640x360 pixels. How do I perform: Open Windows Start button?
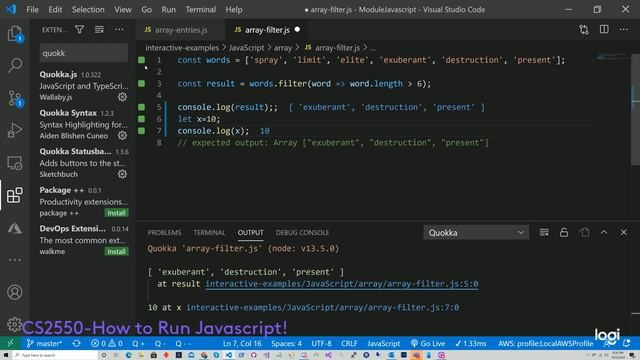click(6, 355)
